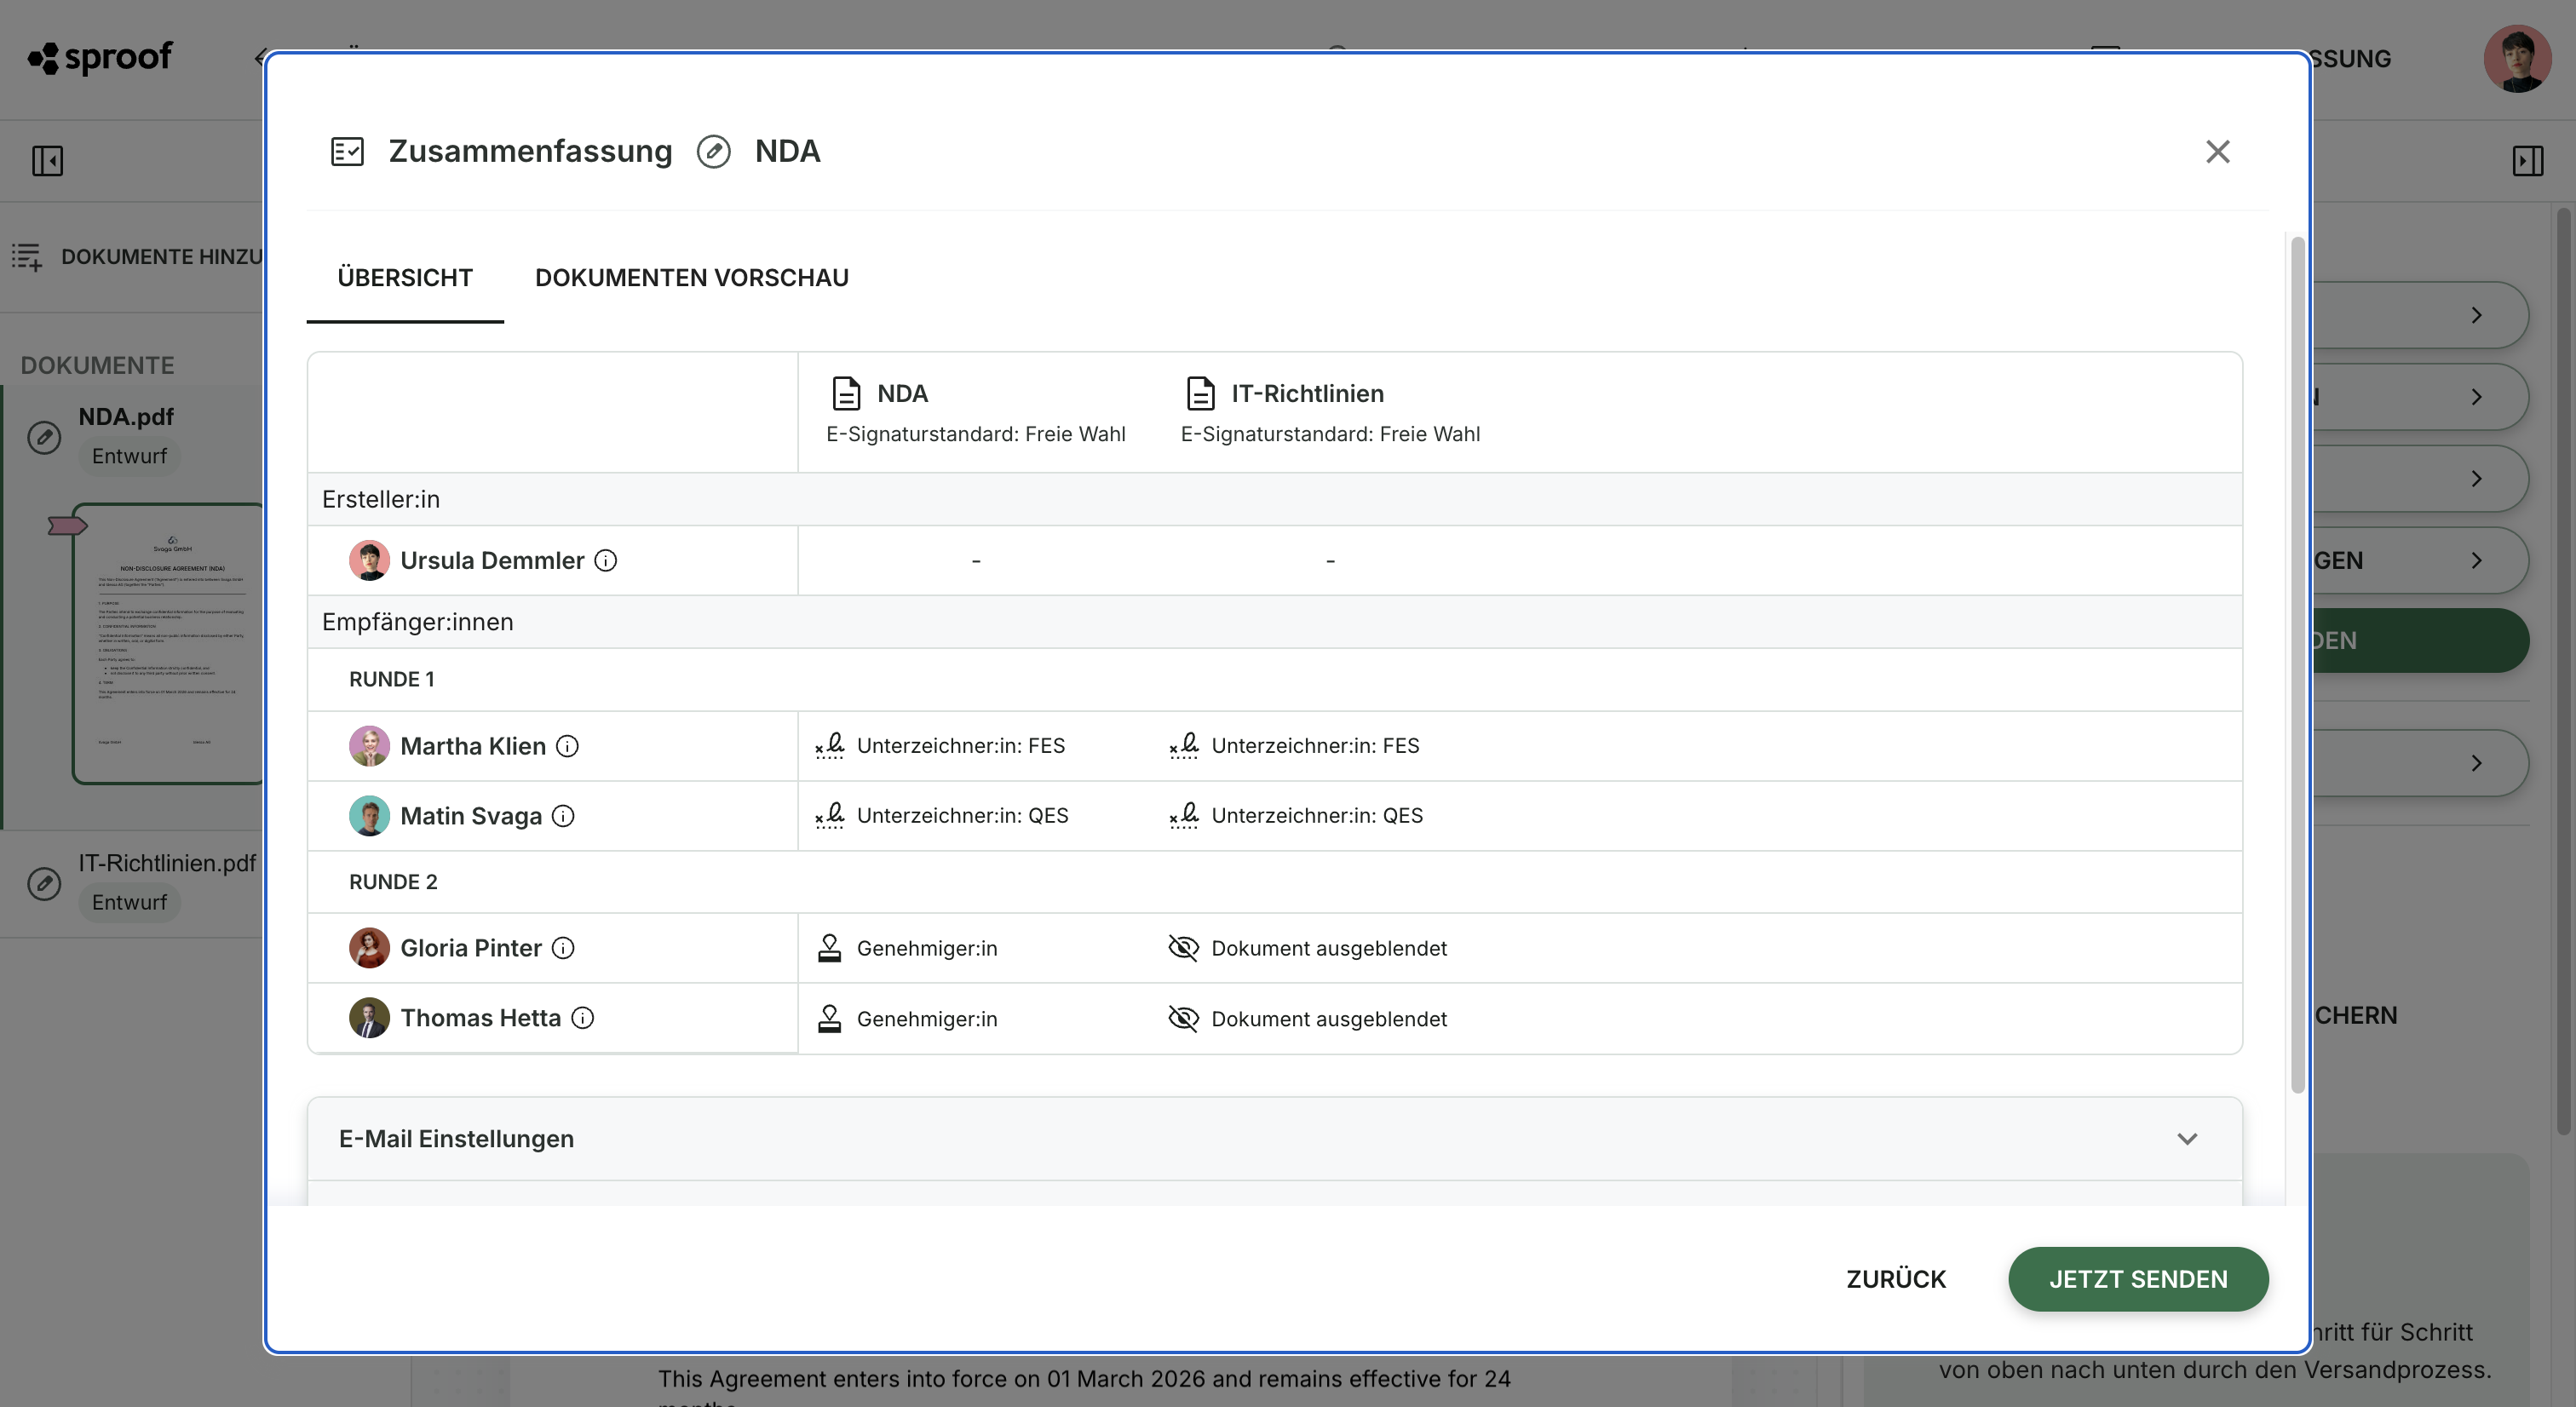The image size is (2576, 1407).
Task: Click the edit icon next to NDA.pdf
Action: pos(44,437)
